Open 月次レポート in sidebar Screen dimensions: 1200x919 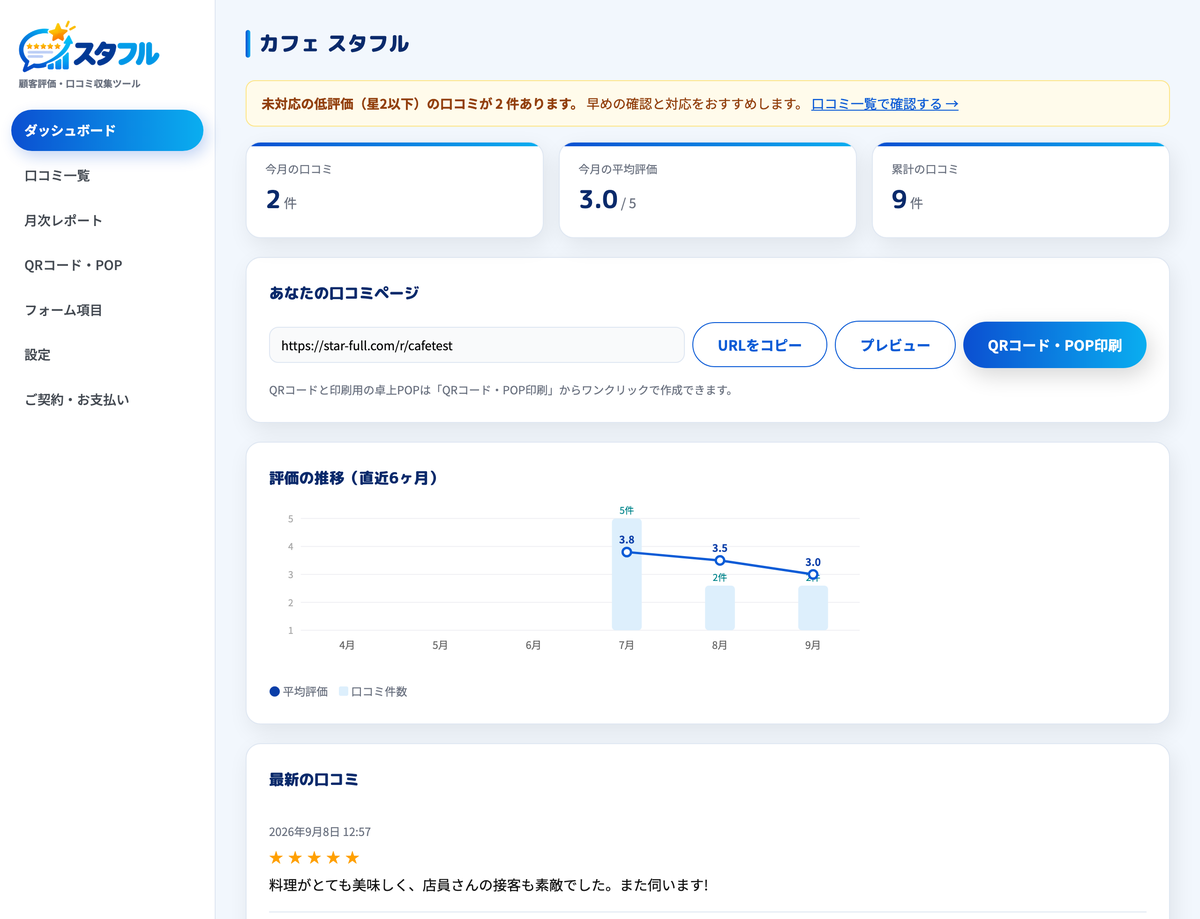107,220
